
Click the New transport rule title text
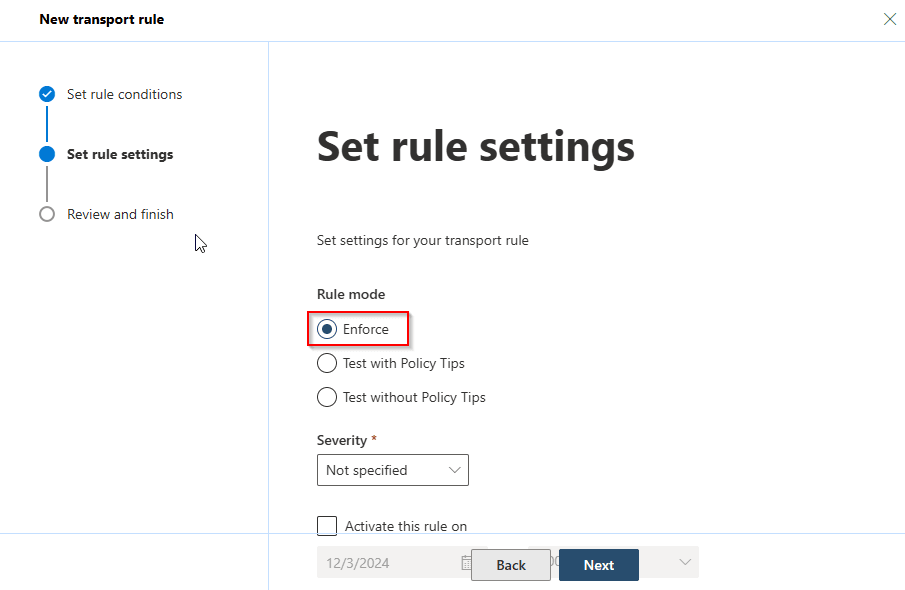101,19
